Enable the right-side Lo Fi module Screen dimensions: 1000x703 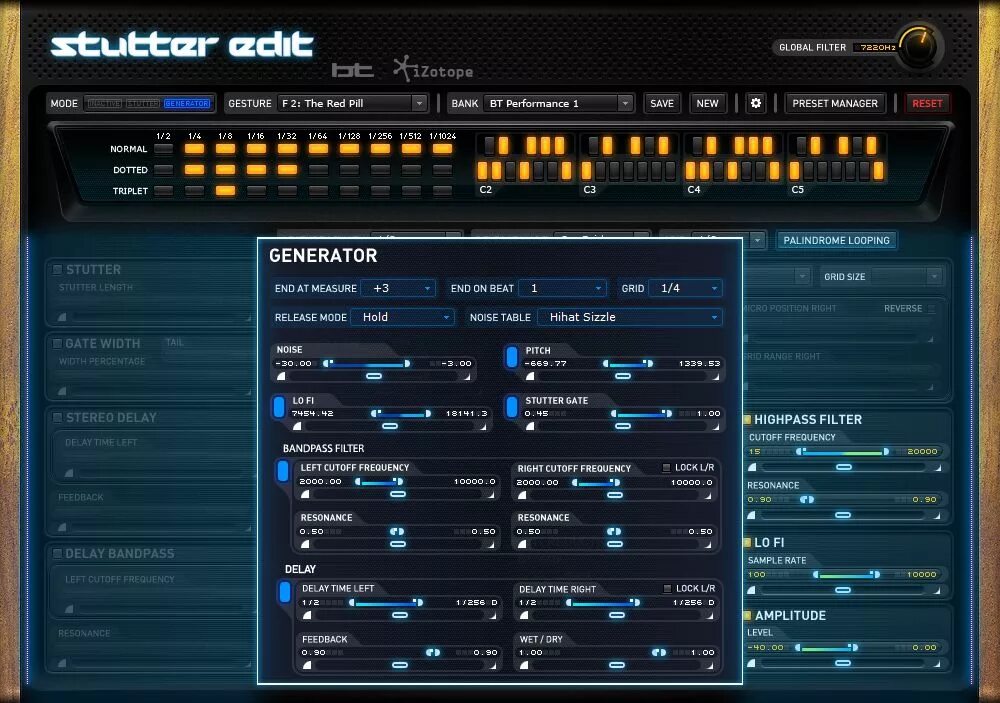(x=747, y=542)
